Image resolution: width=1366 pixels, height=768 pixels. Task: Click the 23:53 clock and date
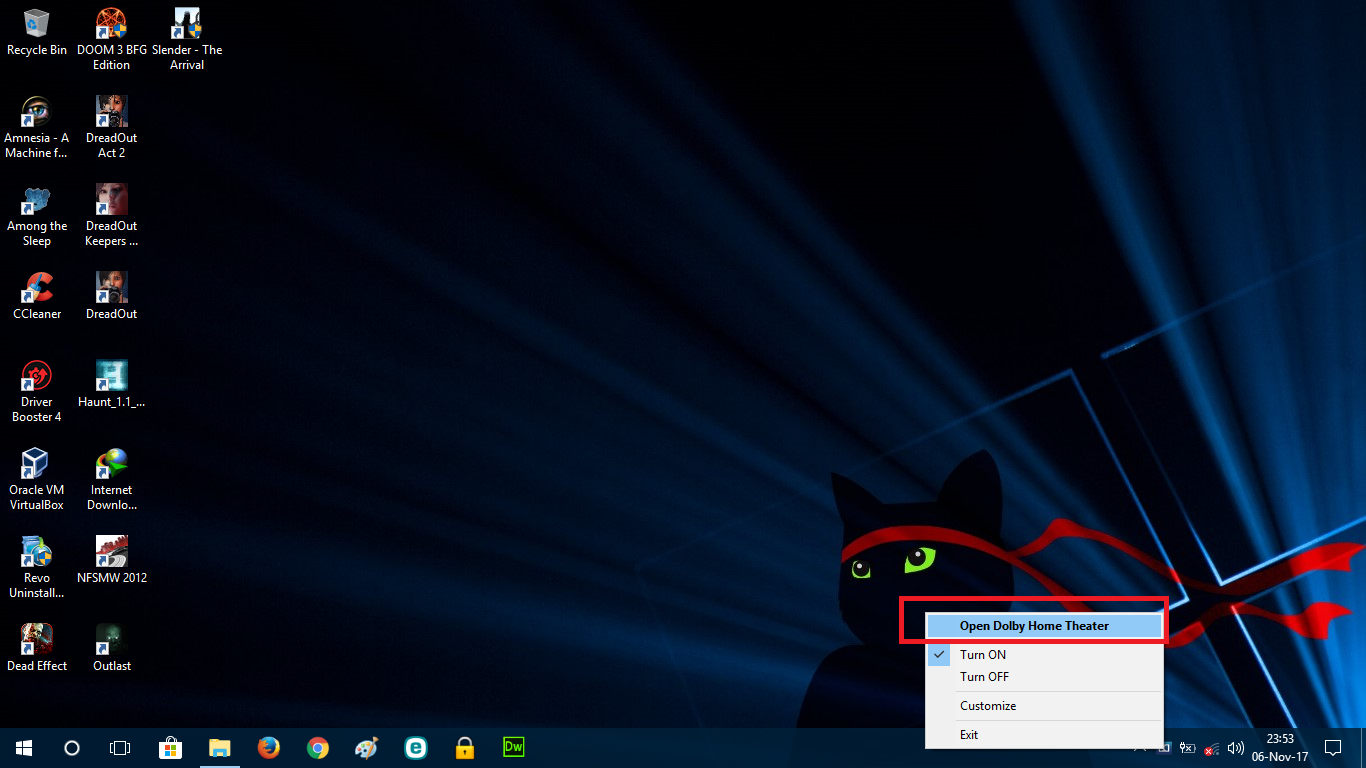1280,747
